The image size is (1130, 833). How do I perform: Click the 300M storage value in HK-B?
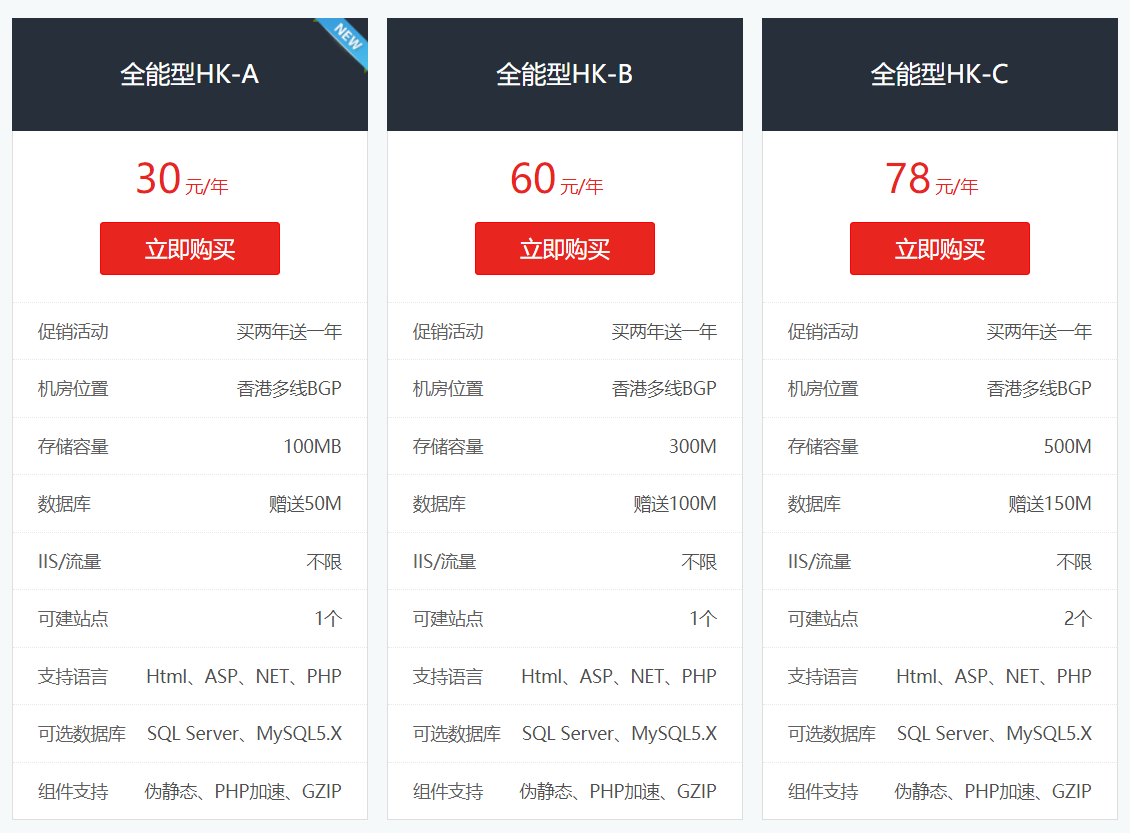pos(692,447)
